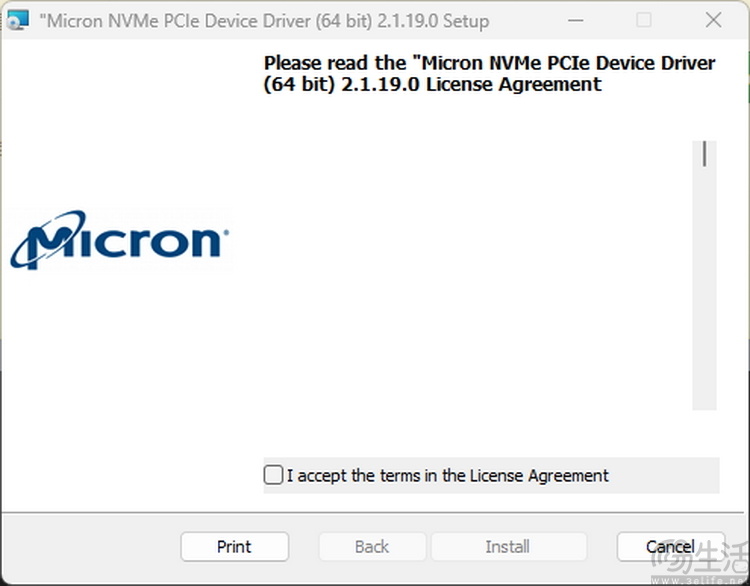The height and width of the screenshot is (586, 750).
Task: Click the Micron logo image
Action: [x=120, y=240]
